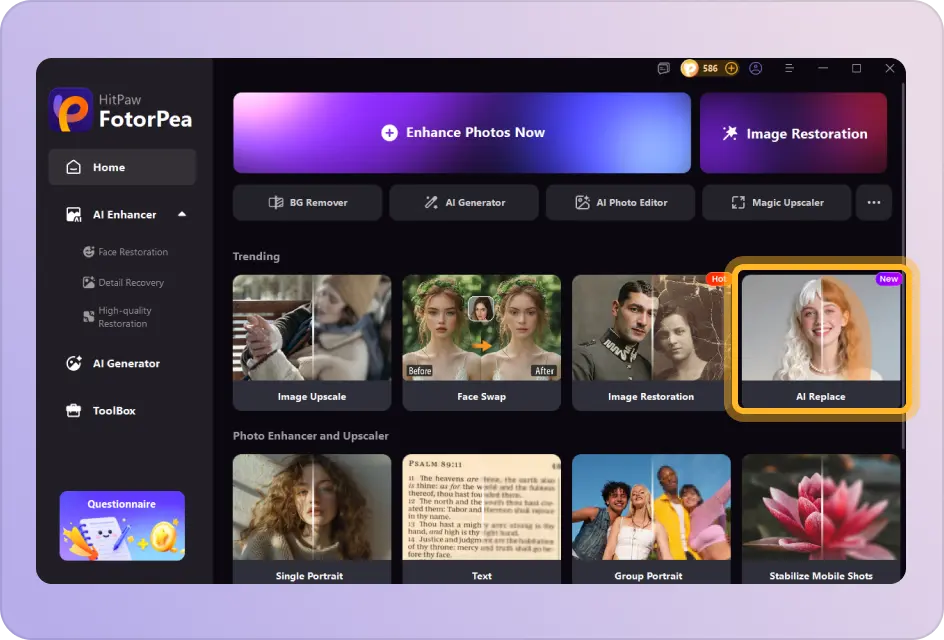944x640 pixels.
Task: Open the Magic Upscaler tool
Action: pyautogui.click(x=777, y=202)
